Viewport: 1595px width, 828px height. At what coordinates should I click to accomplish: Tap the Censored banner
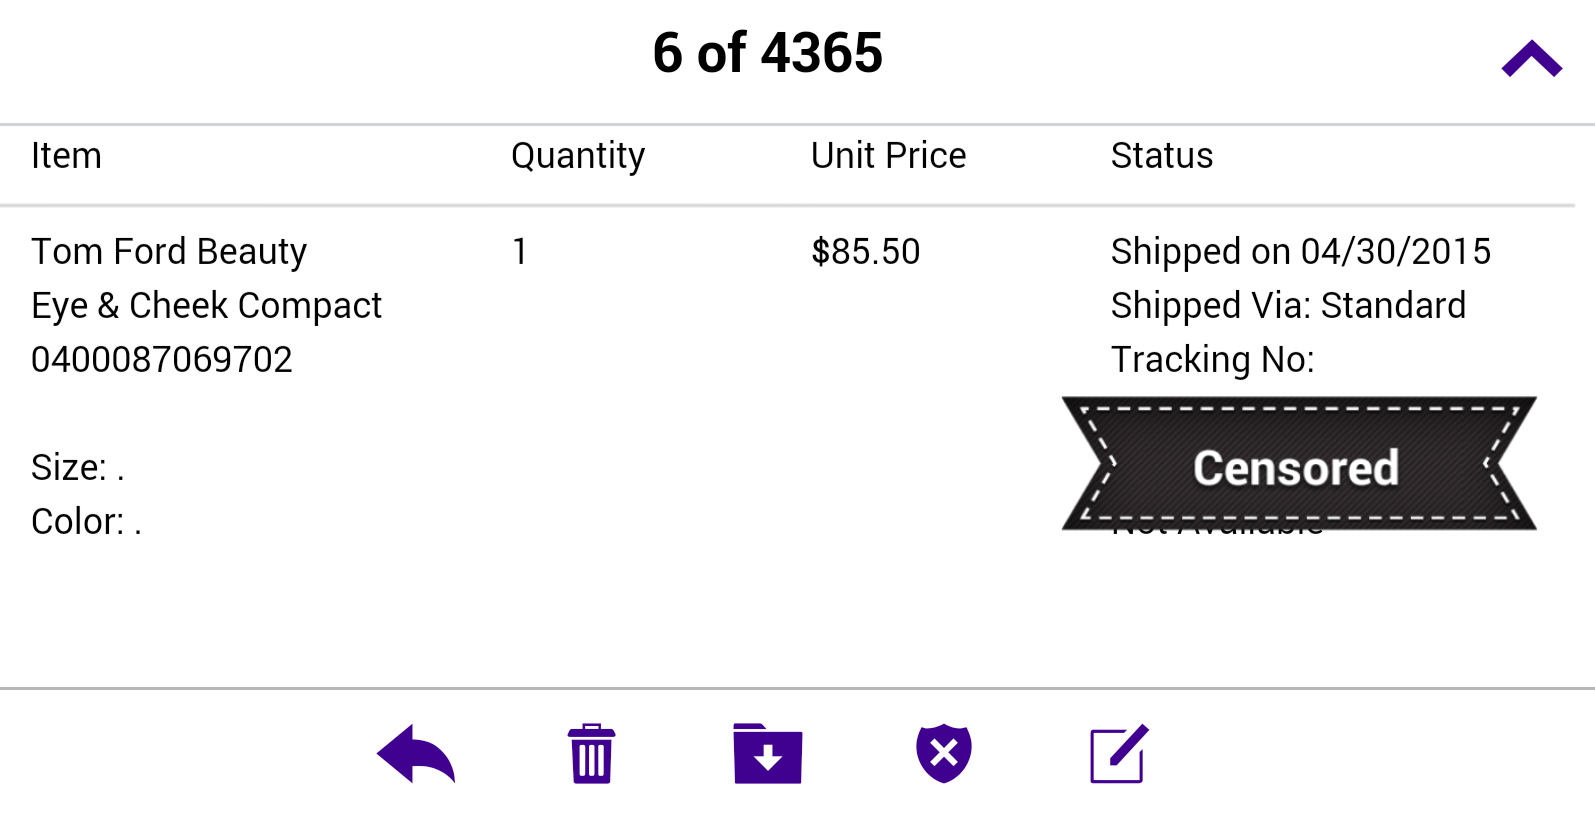pyautogui.click(x=1298, y=463)
